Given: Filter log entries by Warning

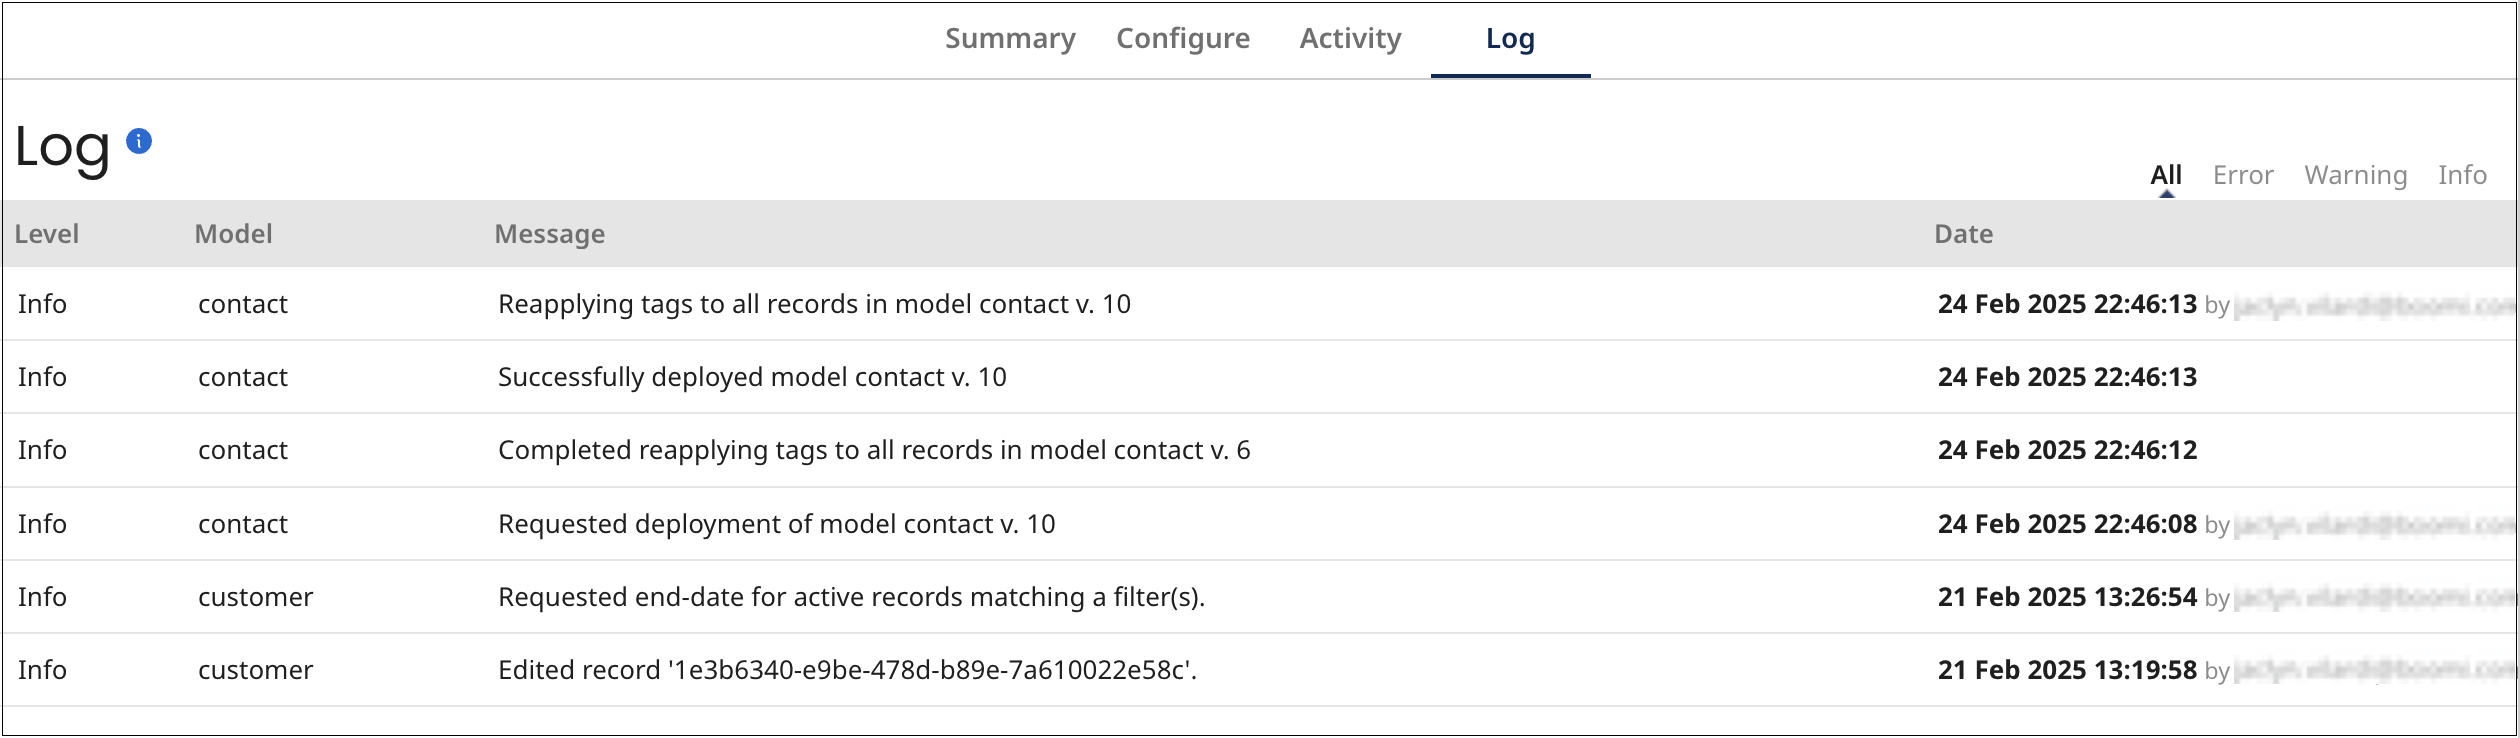Looking at the screenshot, I should coord(2355,174).
